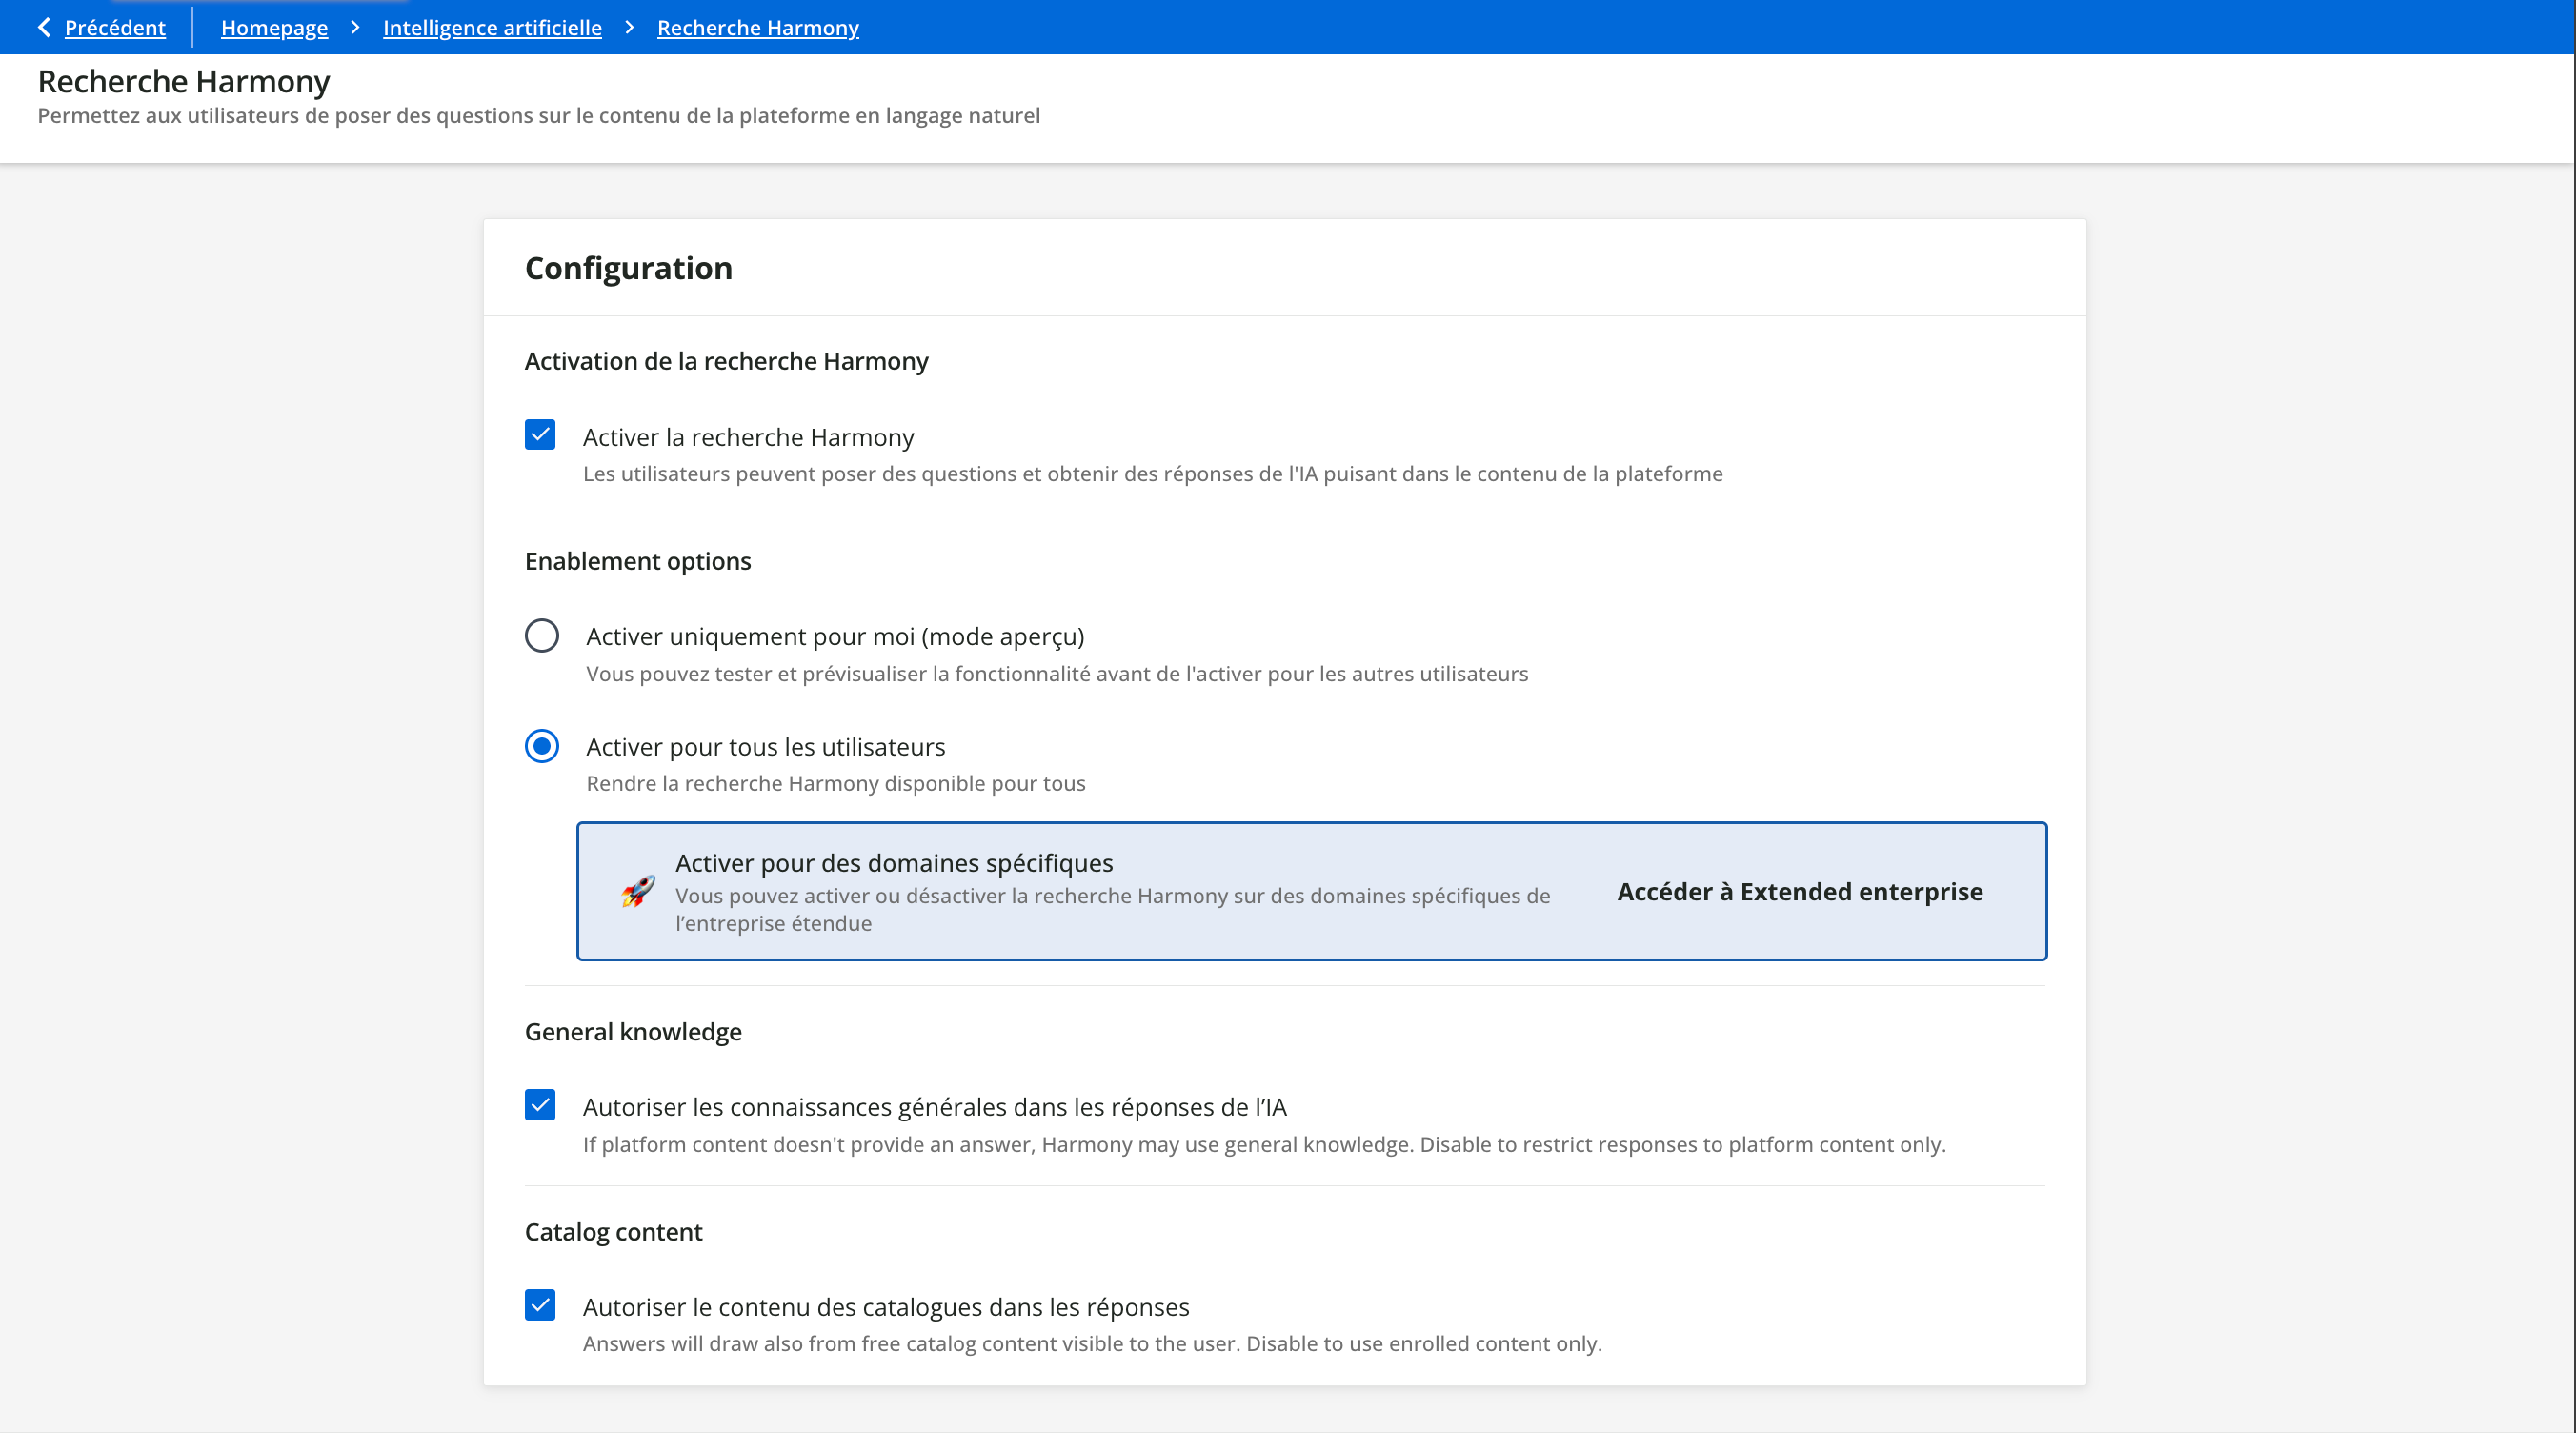Click the rocket icon in the banner
The height and width of the screenshot is (1433, 2576).
coord(638,891)
